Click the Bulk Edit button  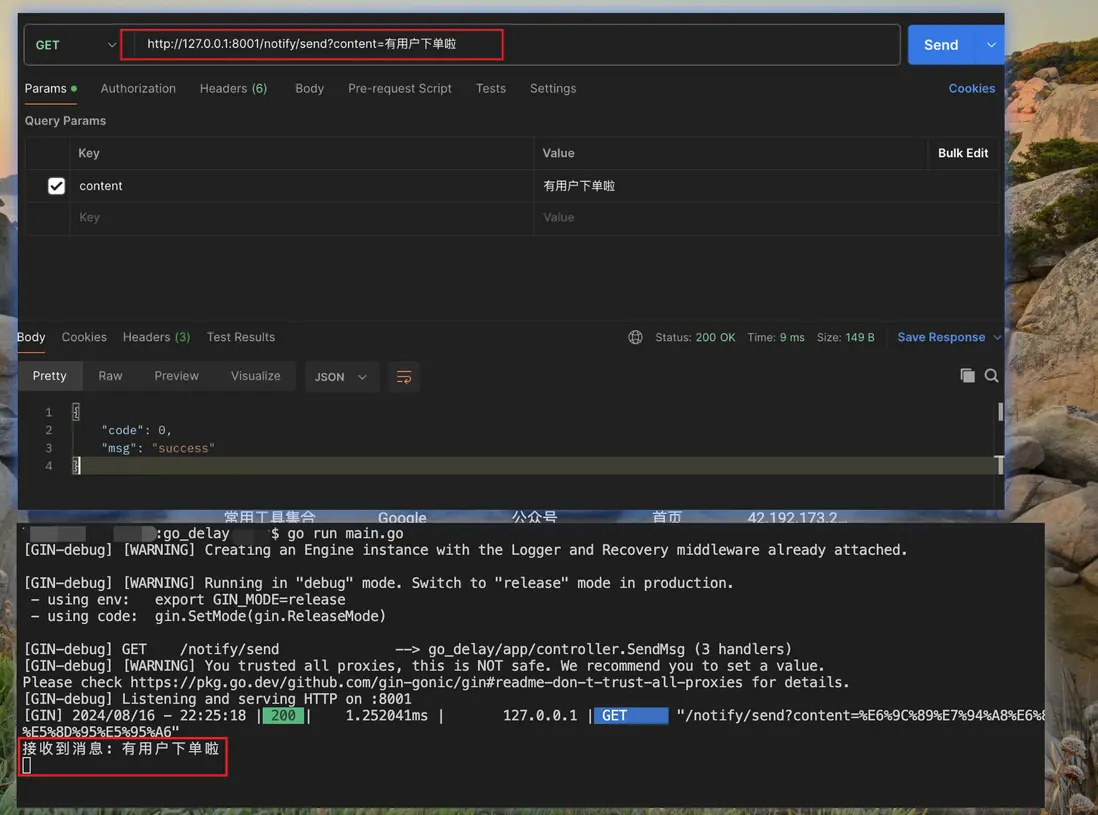[962, 153]
